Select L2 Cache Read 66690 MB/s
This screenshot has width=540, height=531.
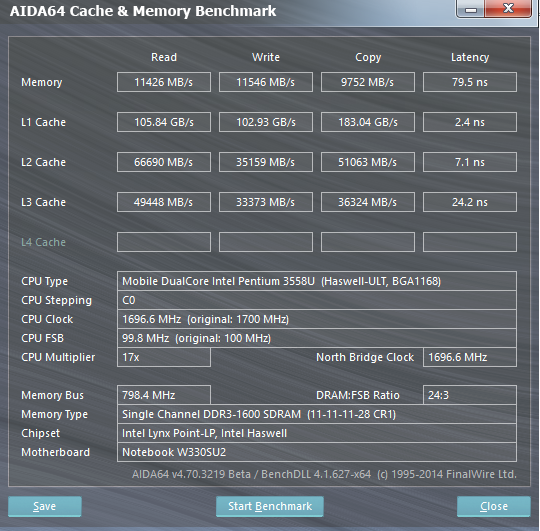click(x=164, y=162)
